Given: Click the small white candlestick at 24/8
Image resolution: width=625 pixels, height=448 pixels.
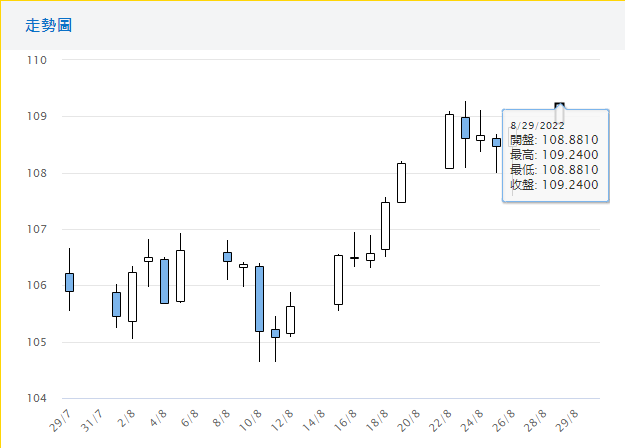Looking at the screenshot, I should point(480,138).
